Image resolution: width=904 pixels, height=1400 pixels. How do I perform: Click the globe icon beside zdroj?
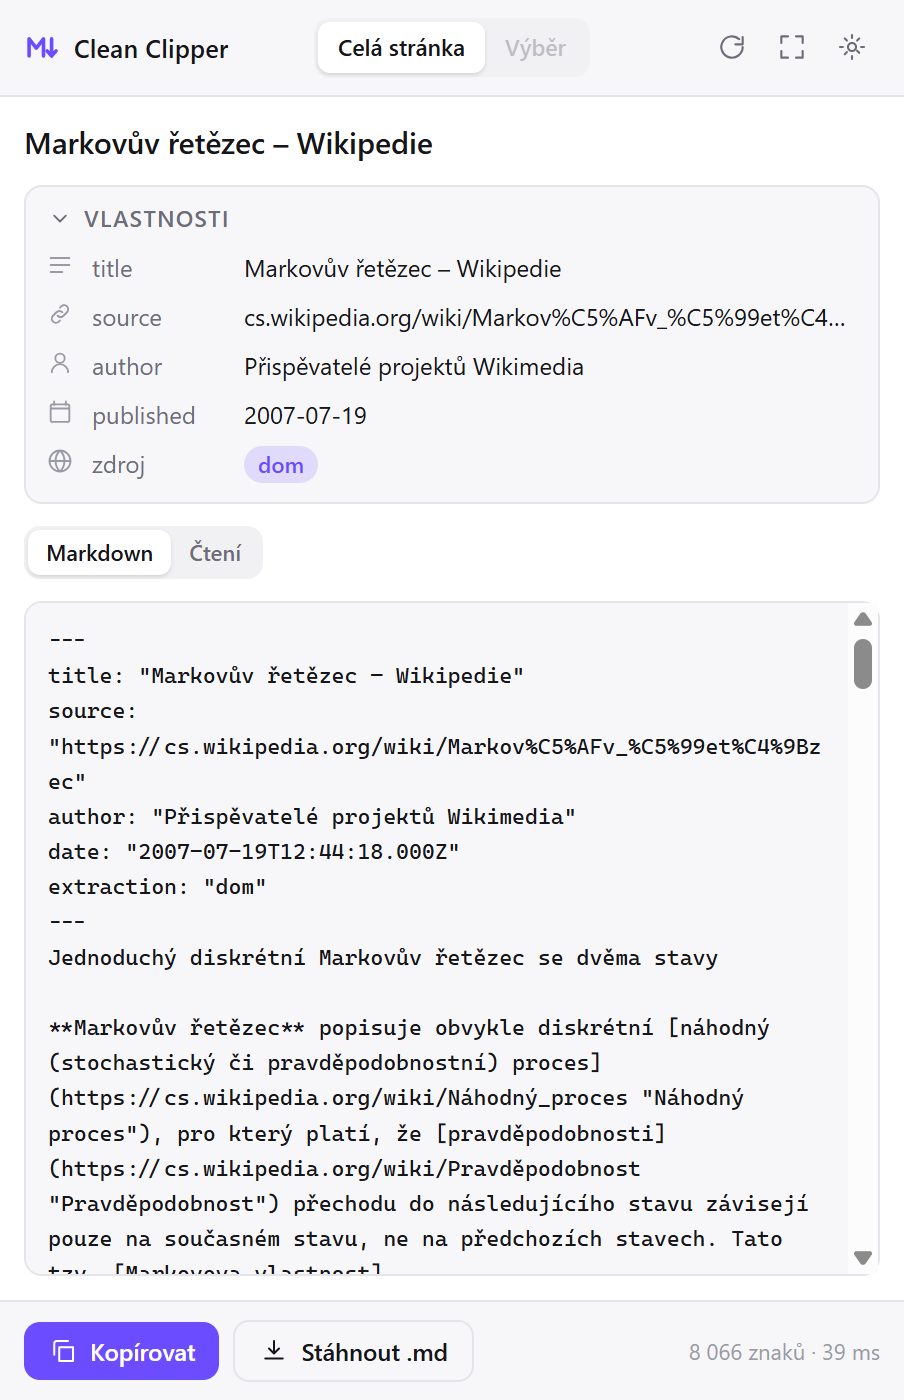[60, 461]
